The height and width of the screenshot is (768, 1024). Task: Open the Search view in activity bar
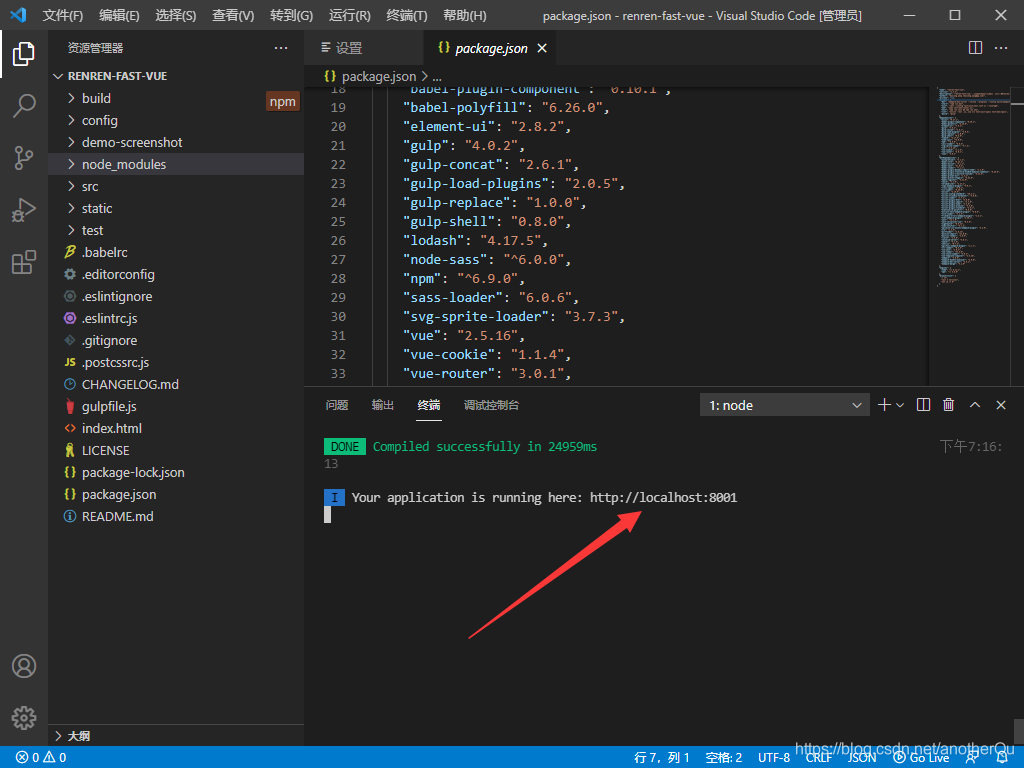coord(24,105)
